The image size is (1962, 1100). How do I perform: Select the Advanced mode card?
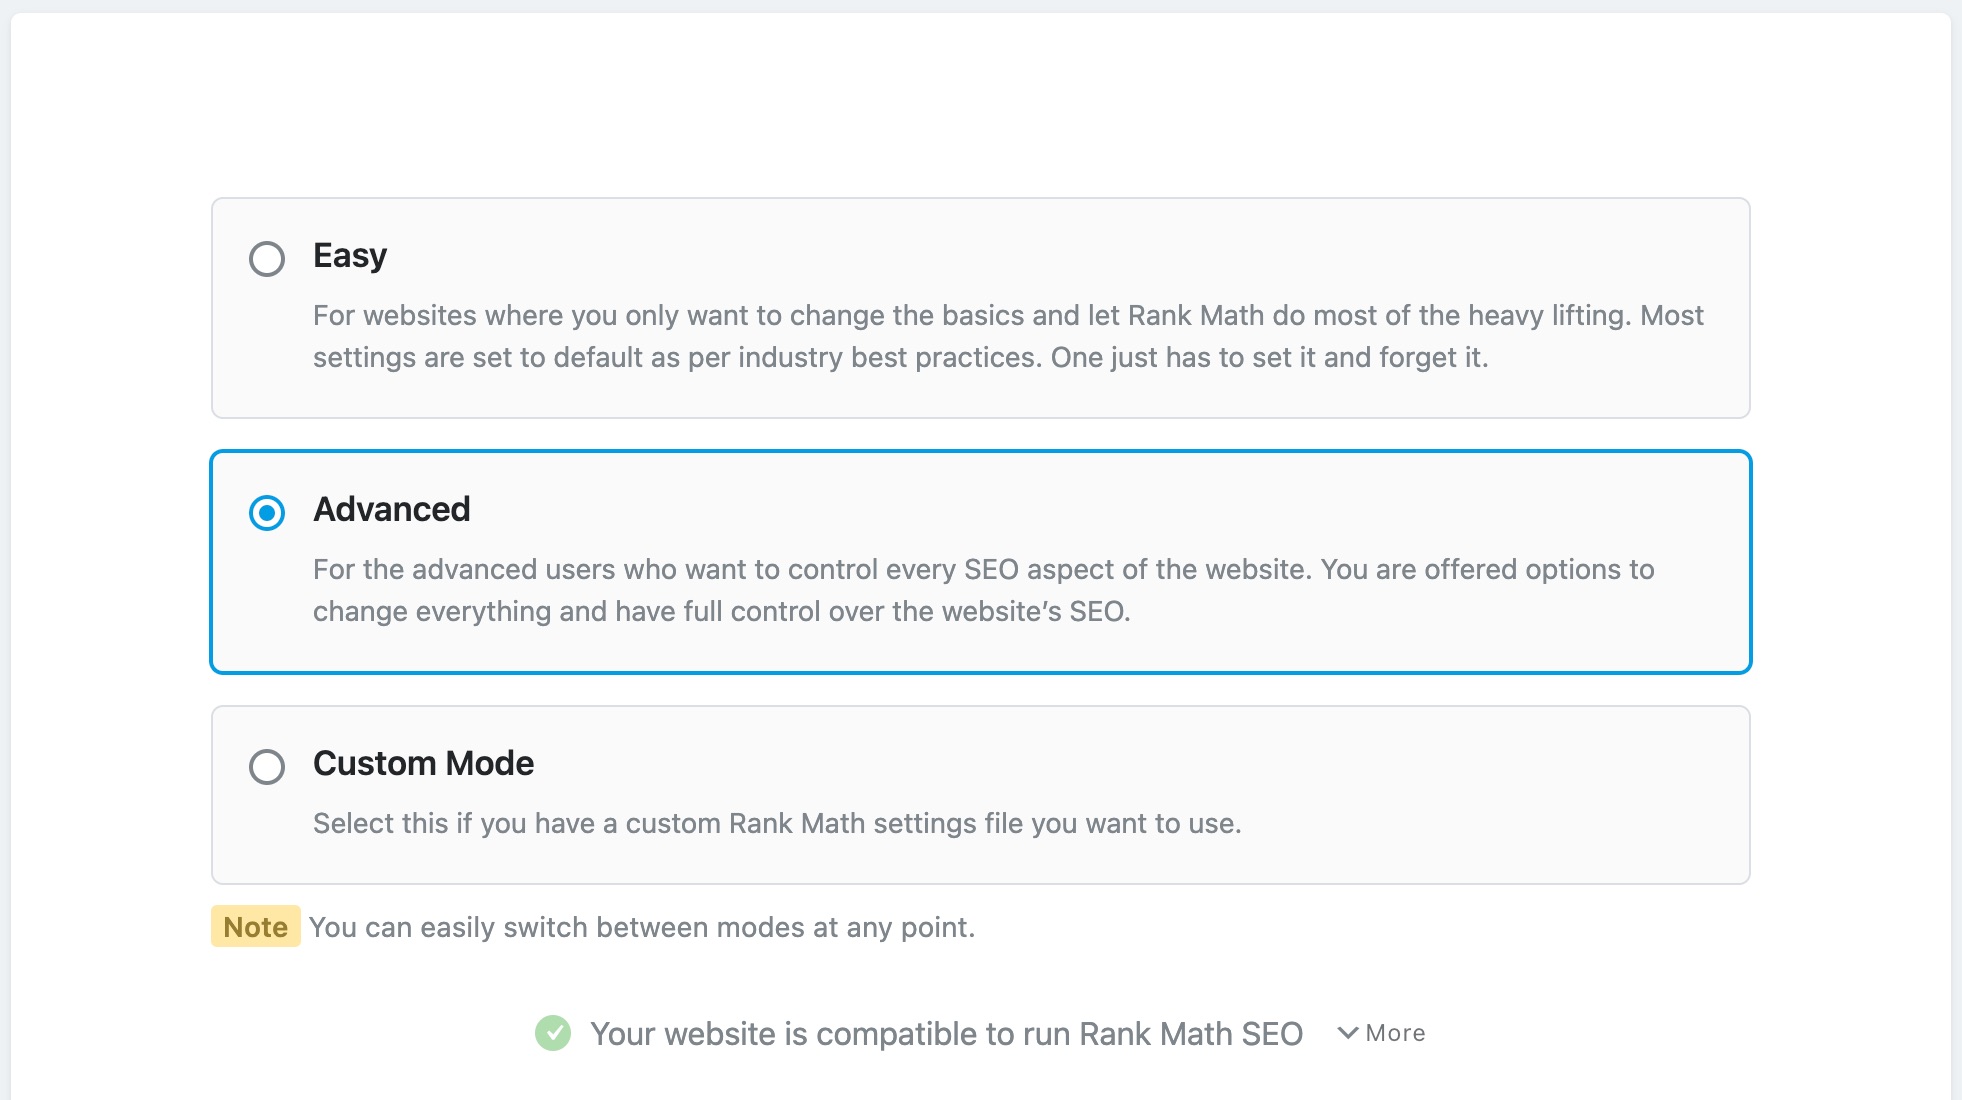(980, 560)
